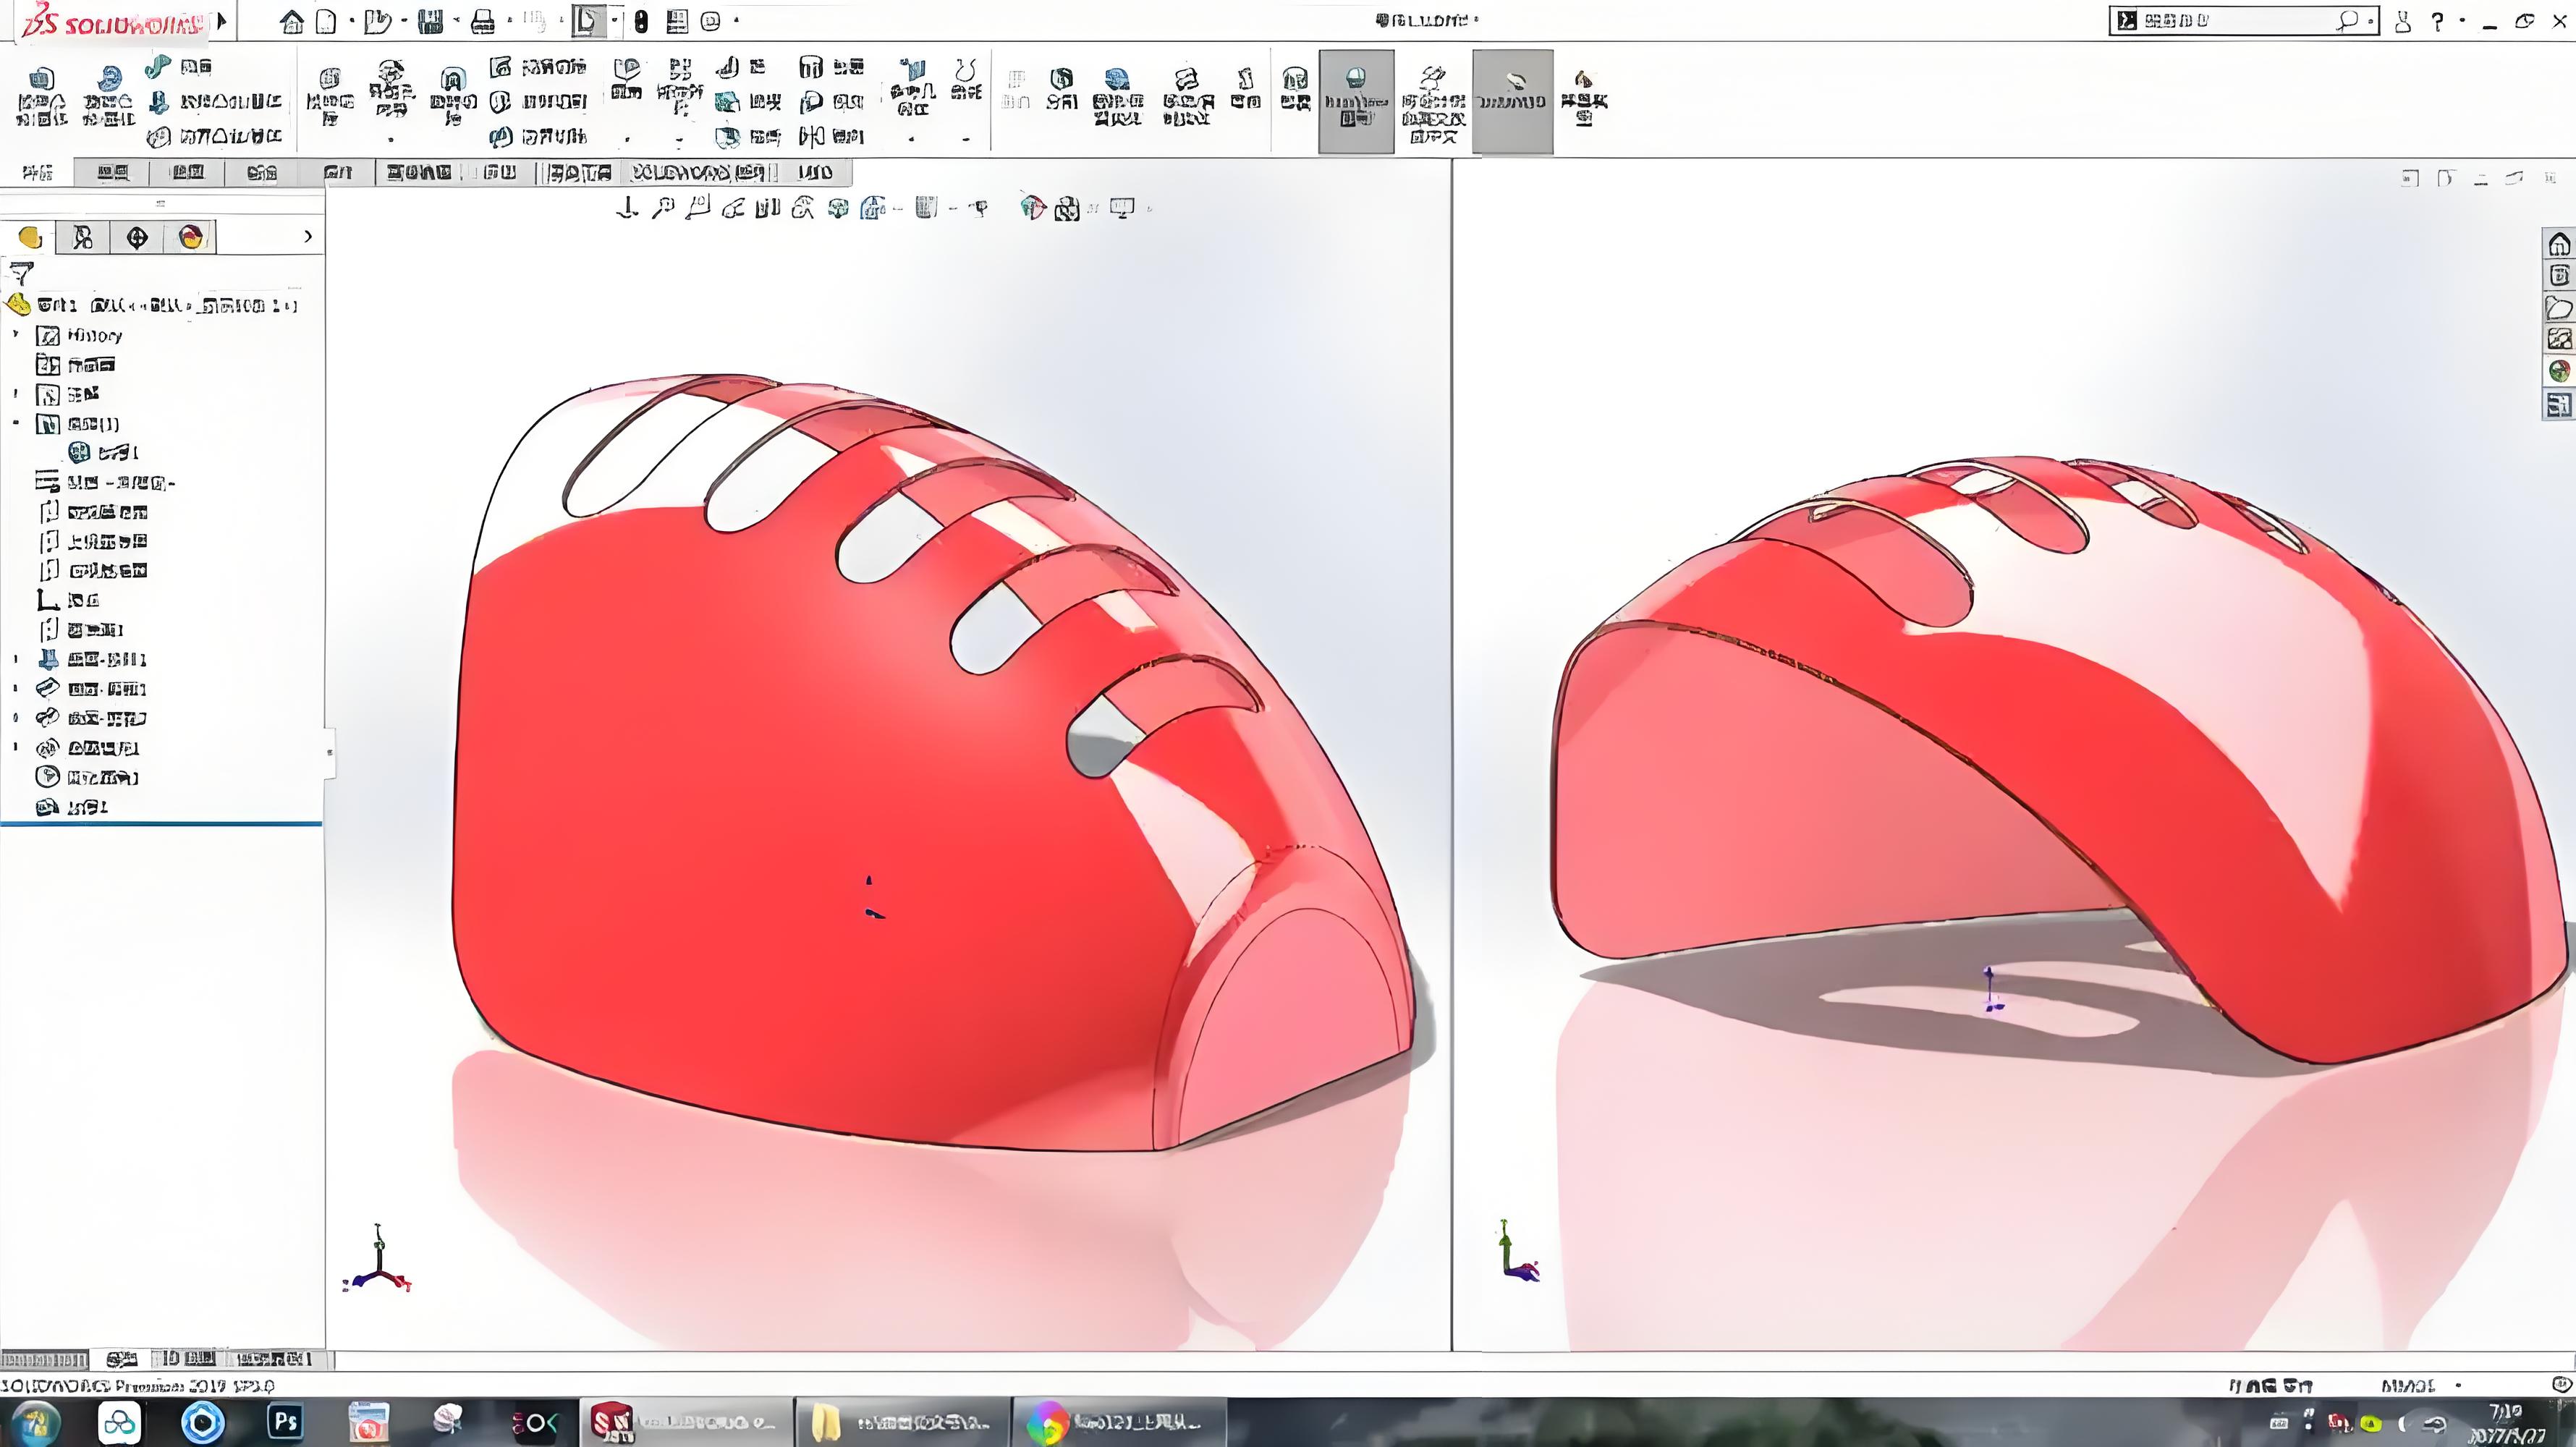Select the Revolved Boss/Base tool
This screenshot has width=2576, height=1447.
click(x=108, y=97)
